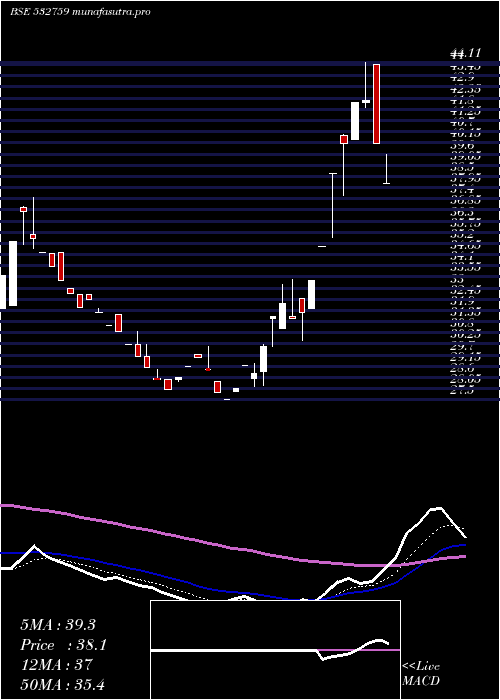This screenshot has height=700, width=500.
Task: Click the MACD inset chart box
Action: [275, 650]
